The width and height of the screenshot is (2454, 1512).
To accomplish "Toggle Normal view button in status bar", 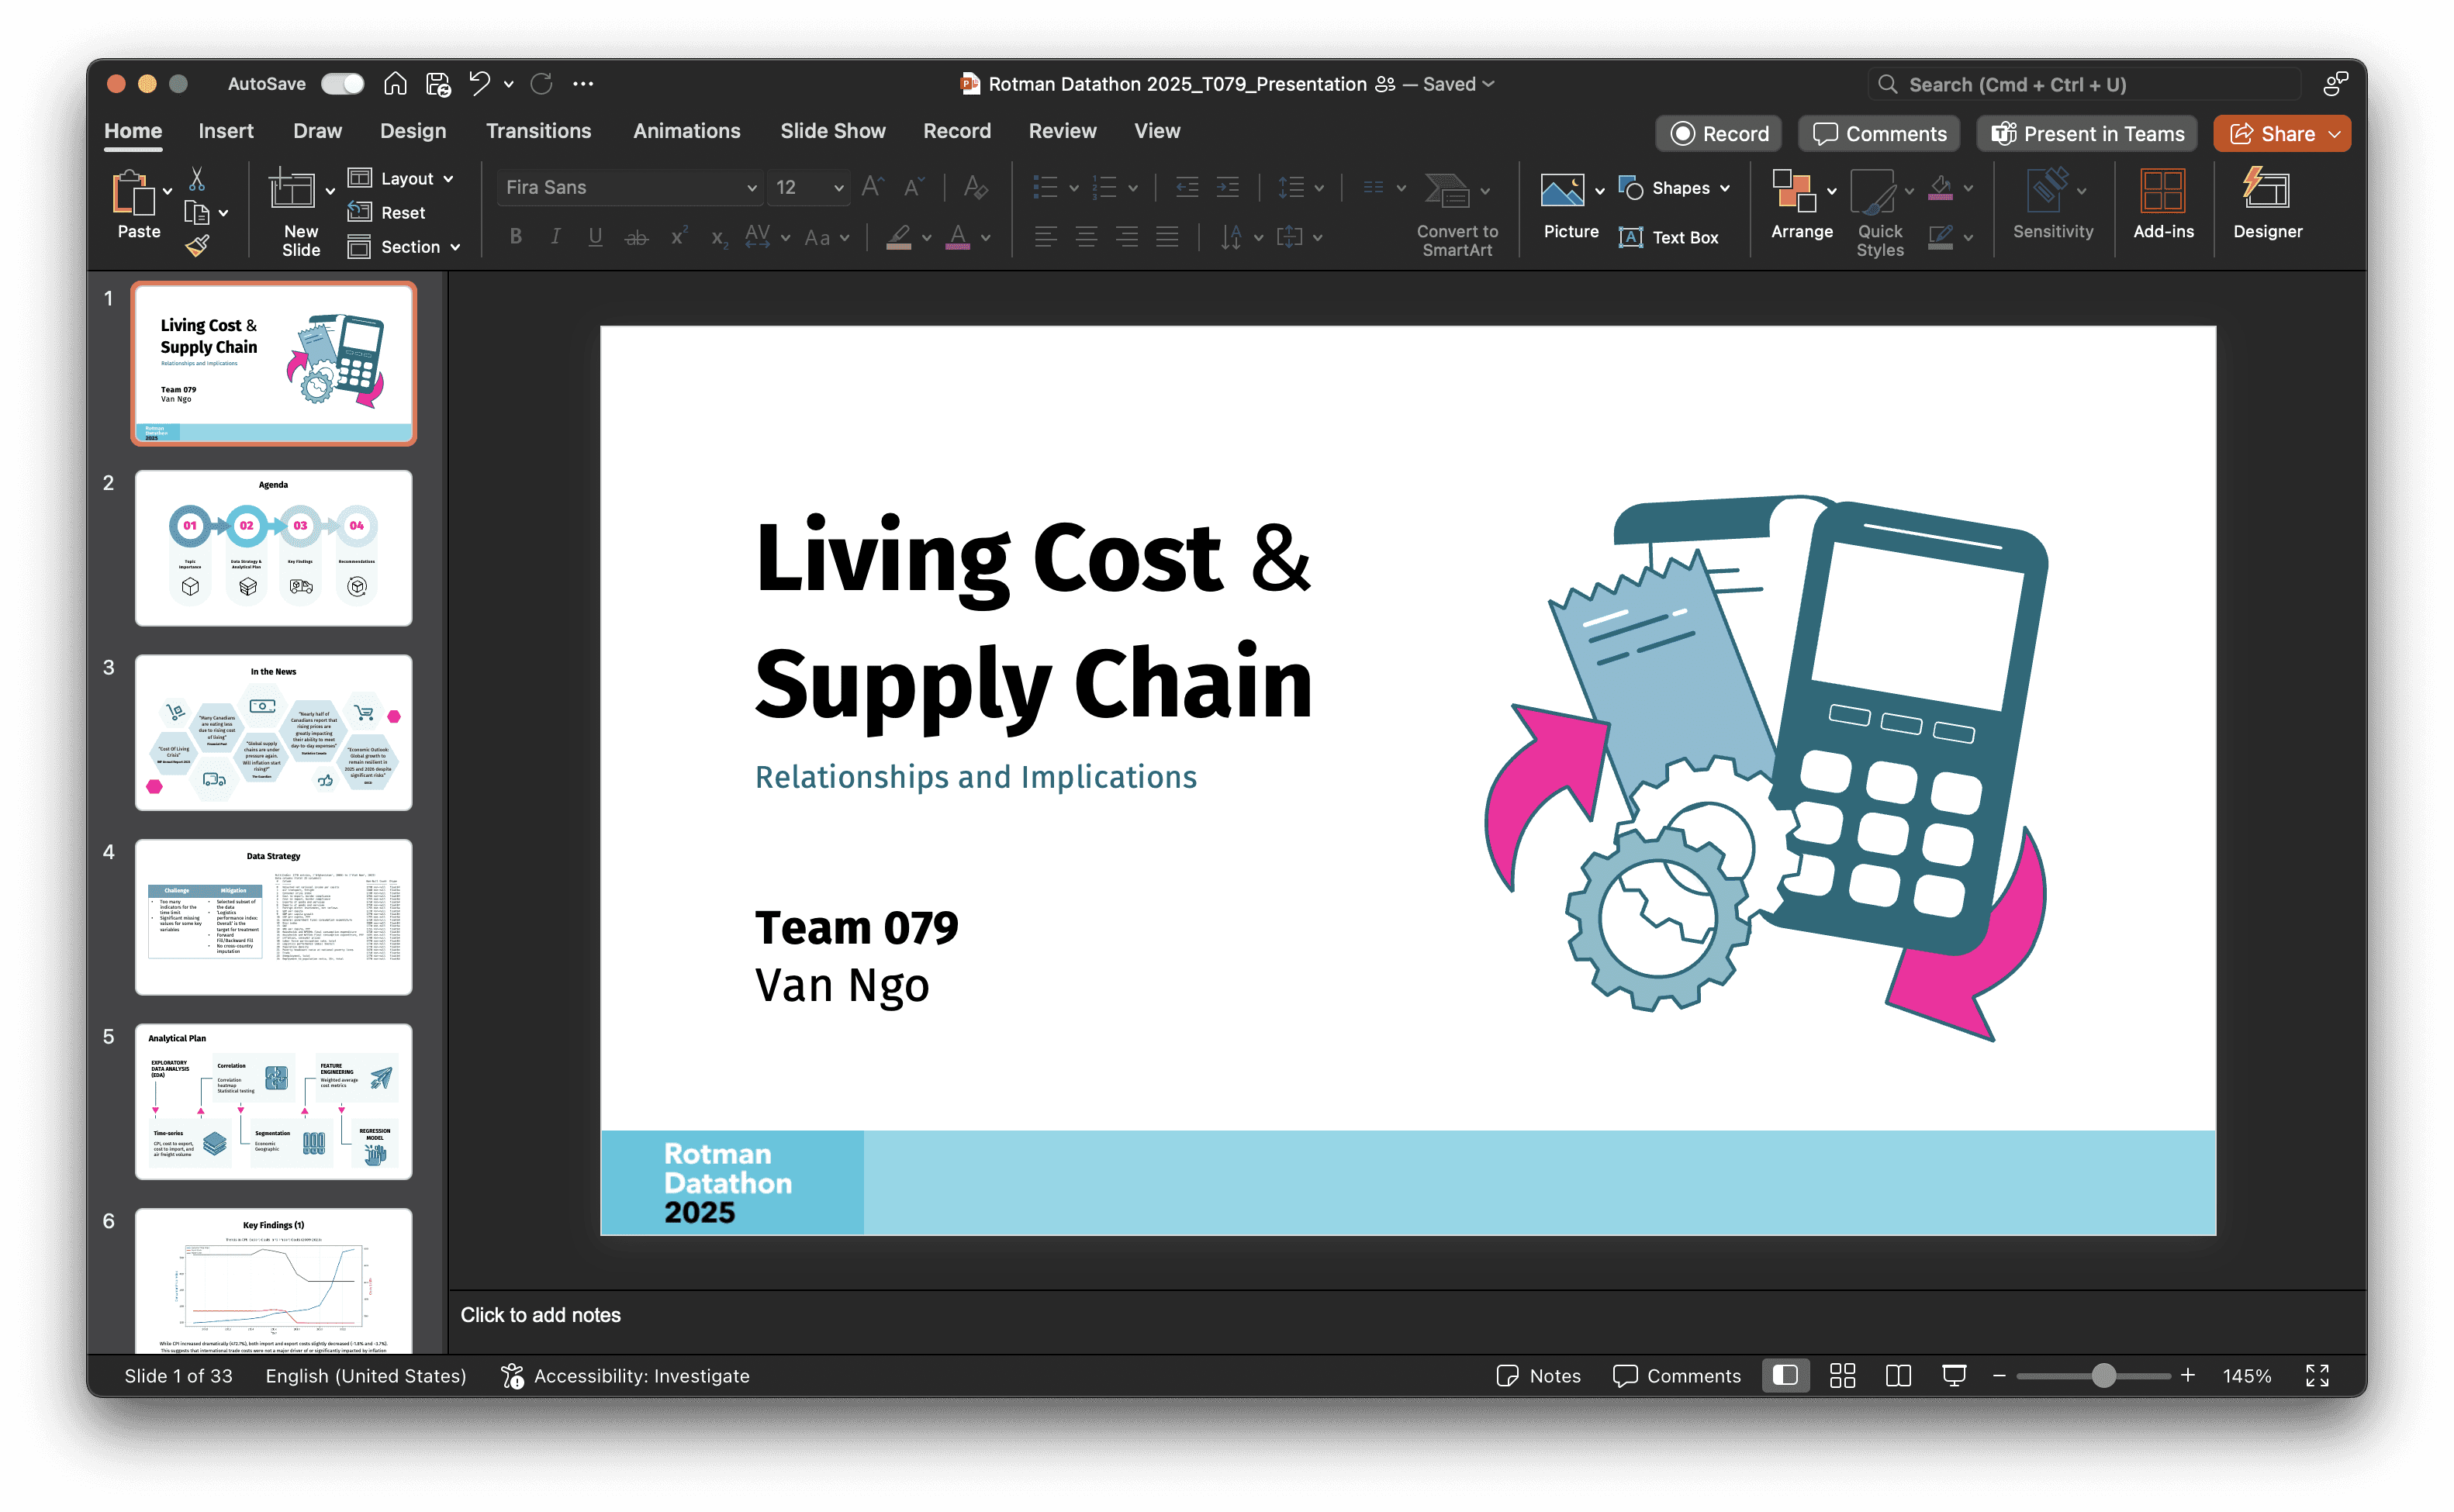I will coord(1785,1376).
